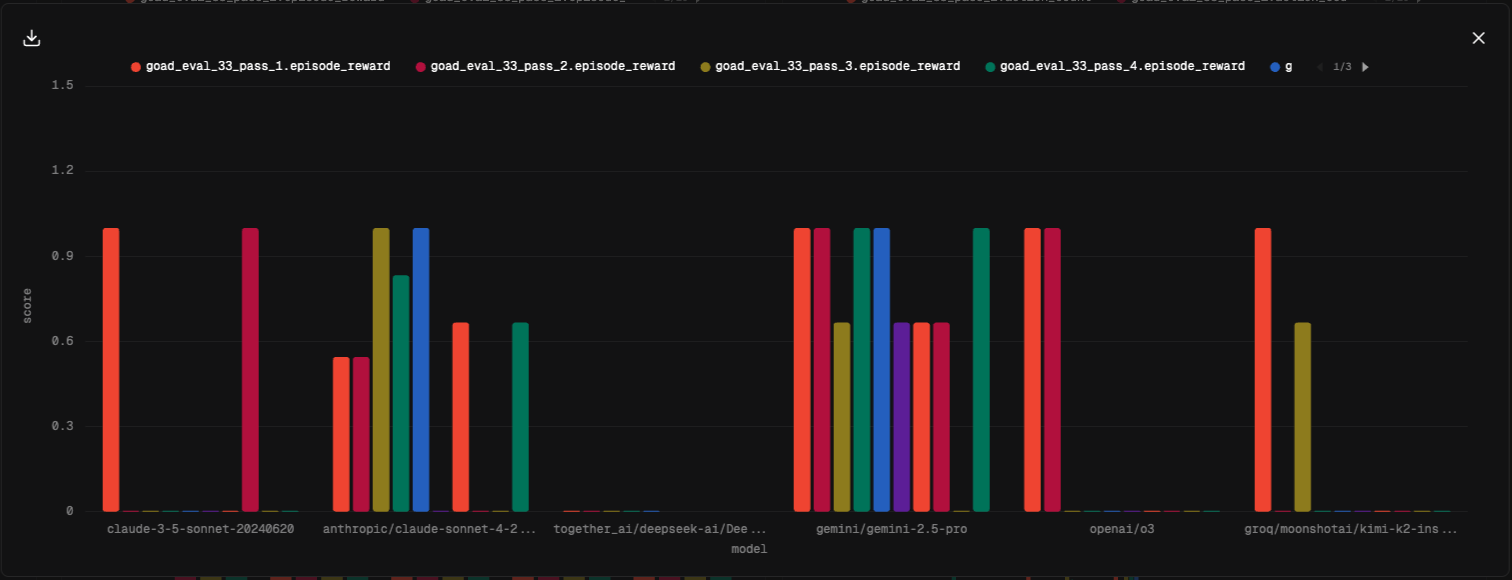Click the olive bar under groq/moonshotai/kimi-k2
Viewport: 1512px width, 580px height.
1302,417
